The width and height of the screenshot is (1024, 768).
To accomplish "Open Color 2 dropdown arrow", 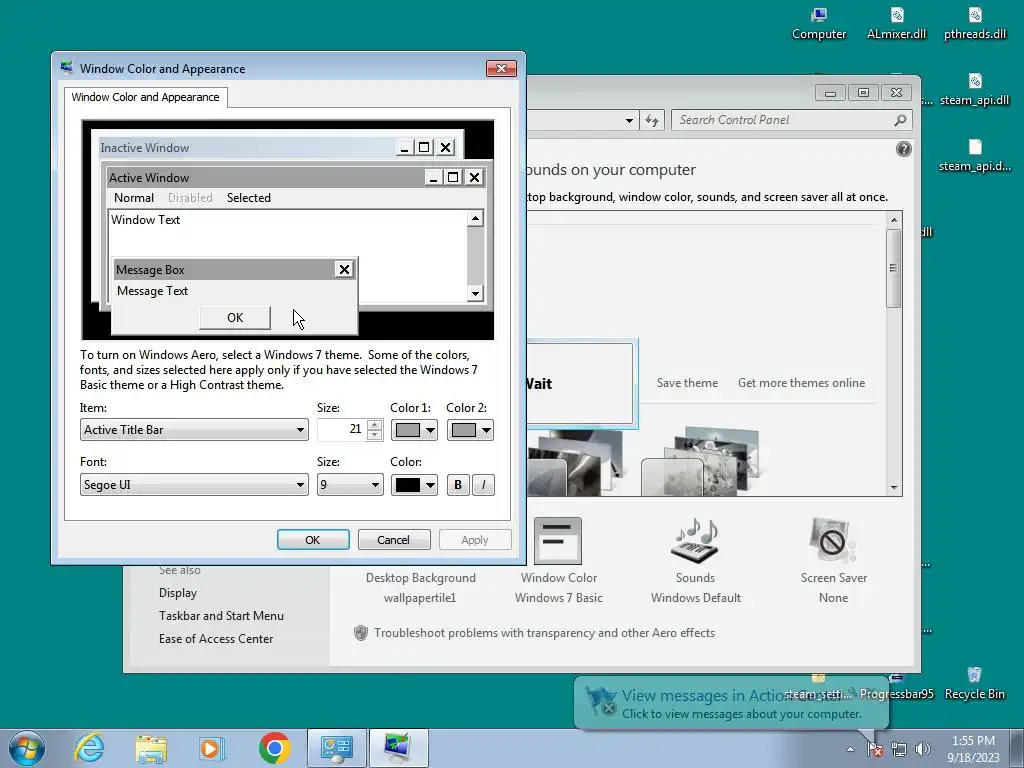I will click(x=486, y=430).
